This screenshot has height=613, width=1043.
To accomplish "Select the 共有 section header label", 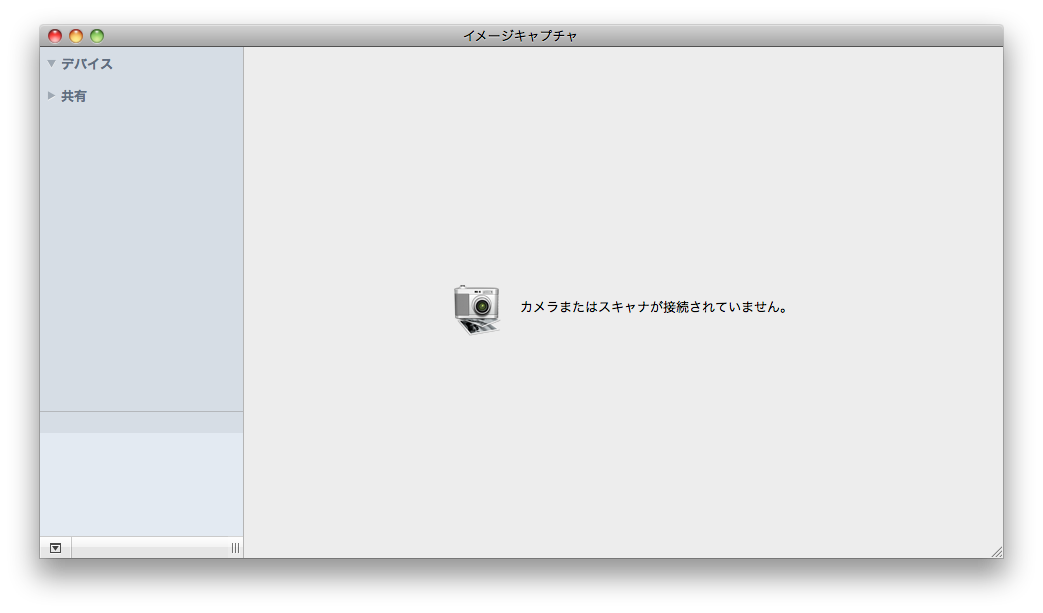I will [74, 96].
